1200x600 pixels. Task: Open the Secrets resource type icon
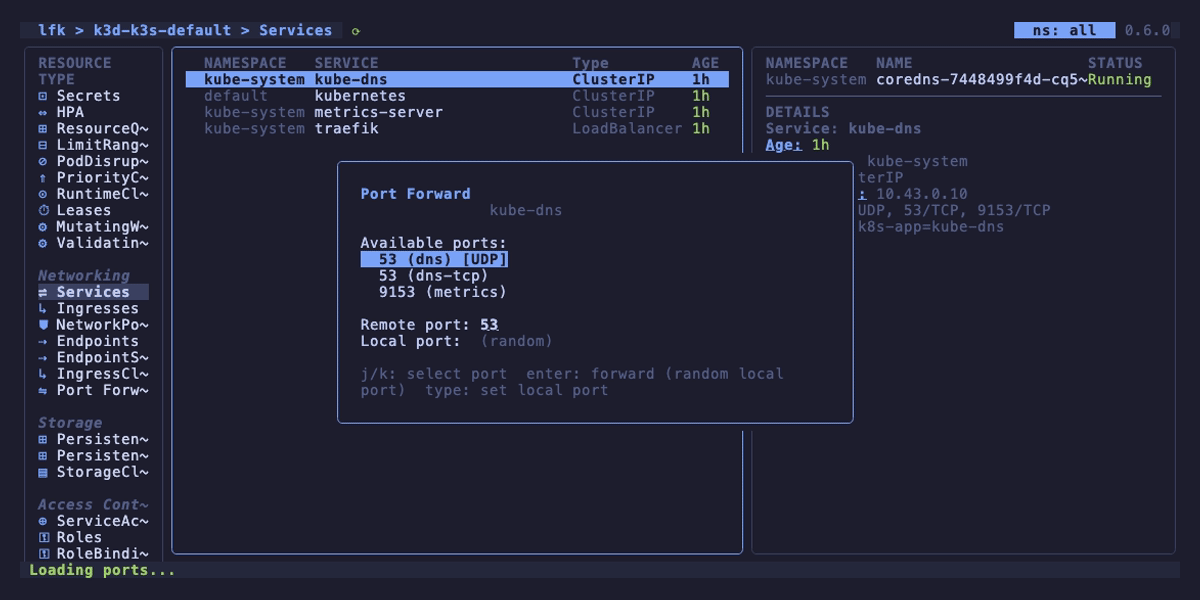pos(43,96)
